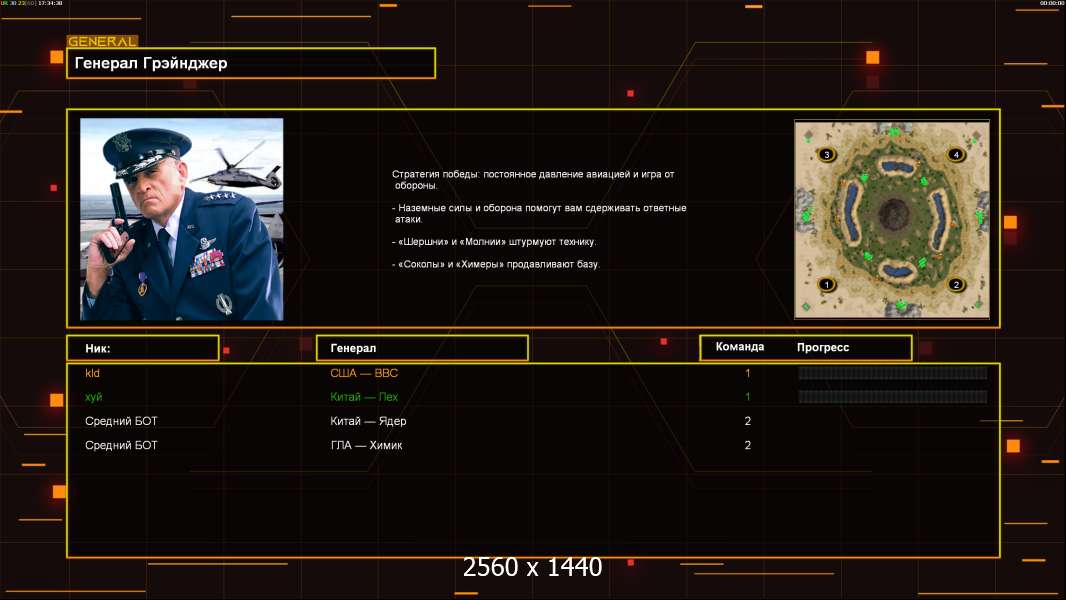Screen dimensions: 1066x600
Task: Click the "Команда" column header
Action: 740,347
